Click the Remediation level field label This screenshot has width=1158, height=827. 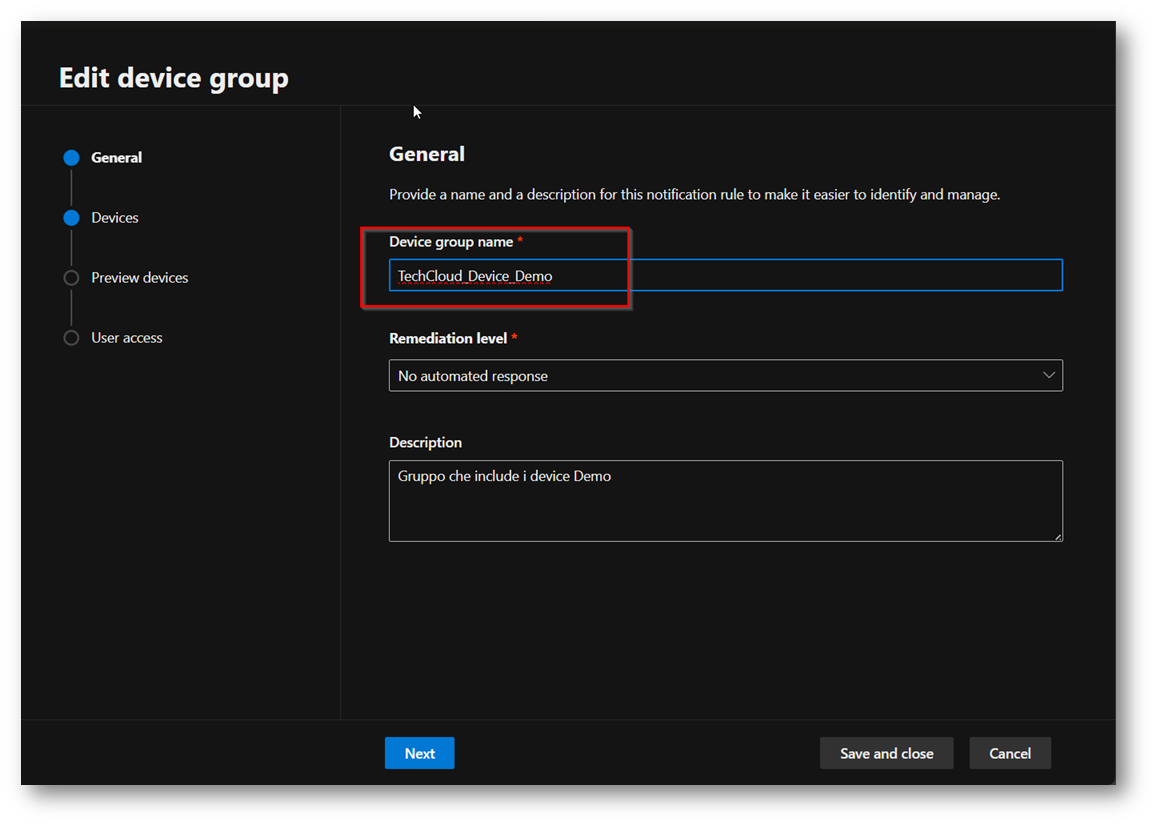click(448, 339)
